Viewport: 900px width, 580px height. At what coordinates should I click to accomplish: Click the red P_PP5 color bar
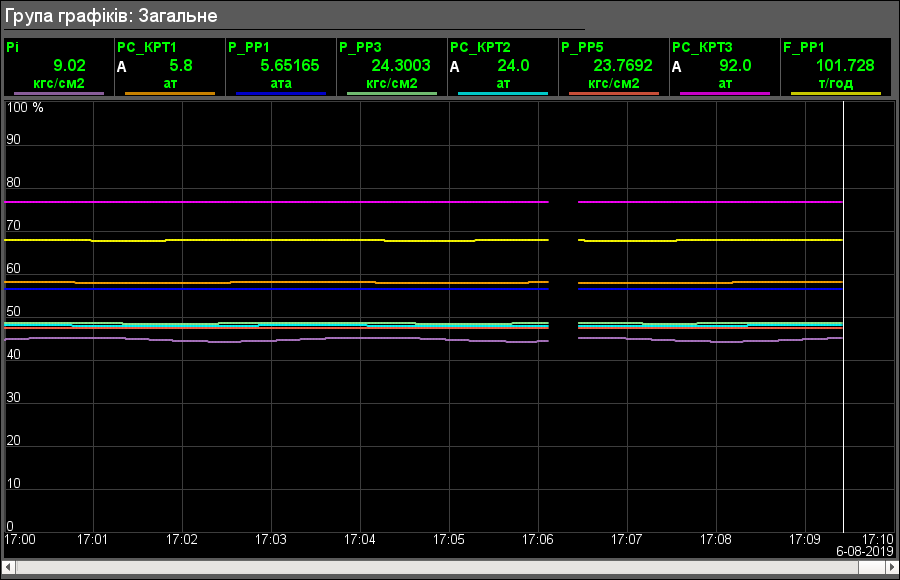614,93
